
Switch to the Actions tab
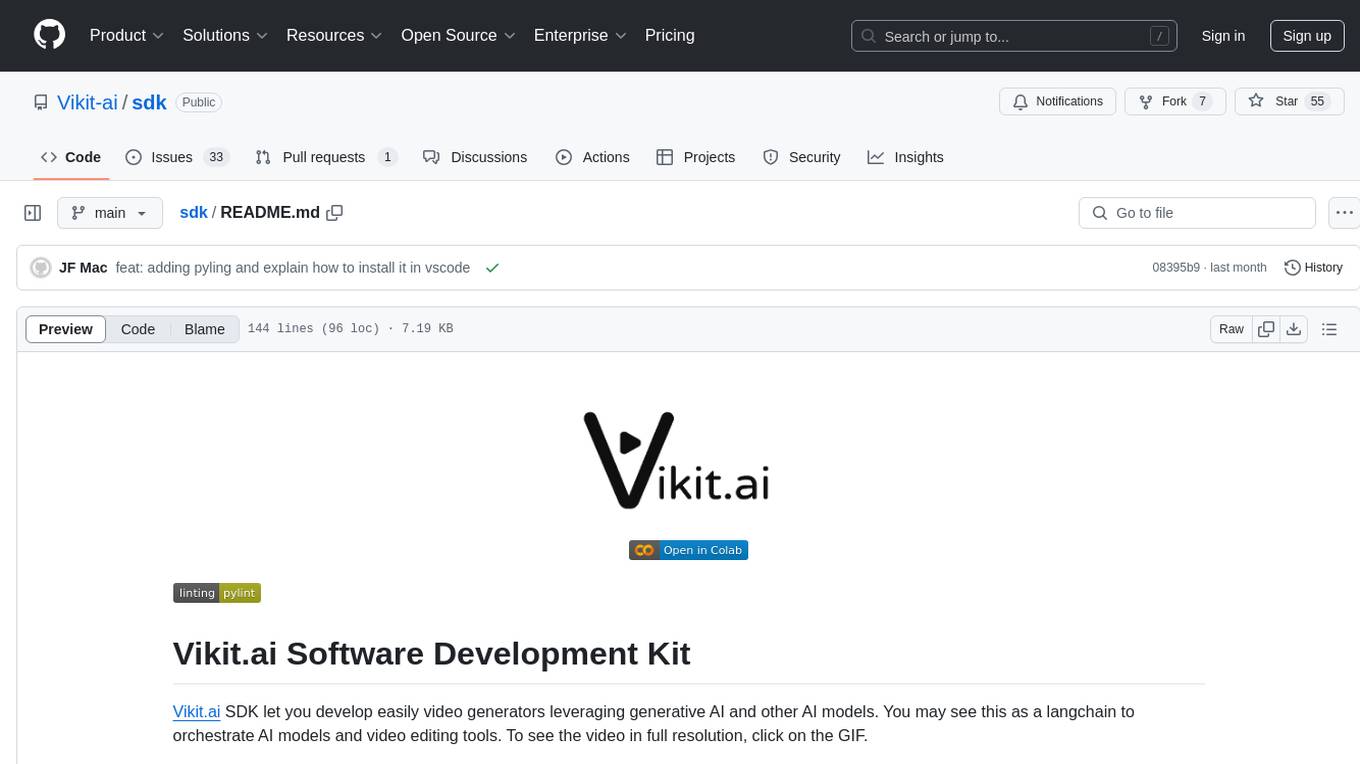(x=593, y=157)
